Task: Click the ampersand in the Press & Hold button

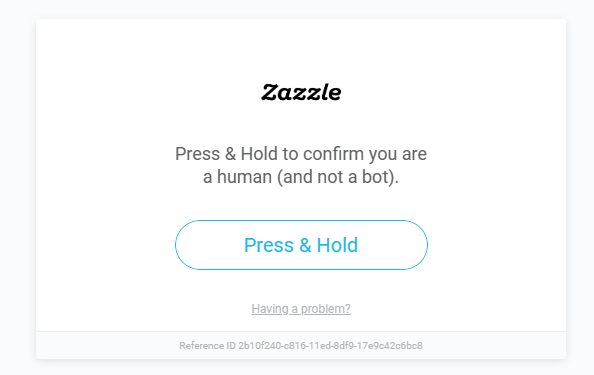Action: point(305,245)
